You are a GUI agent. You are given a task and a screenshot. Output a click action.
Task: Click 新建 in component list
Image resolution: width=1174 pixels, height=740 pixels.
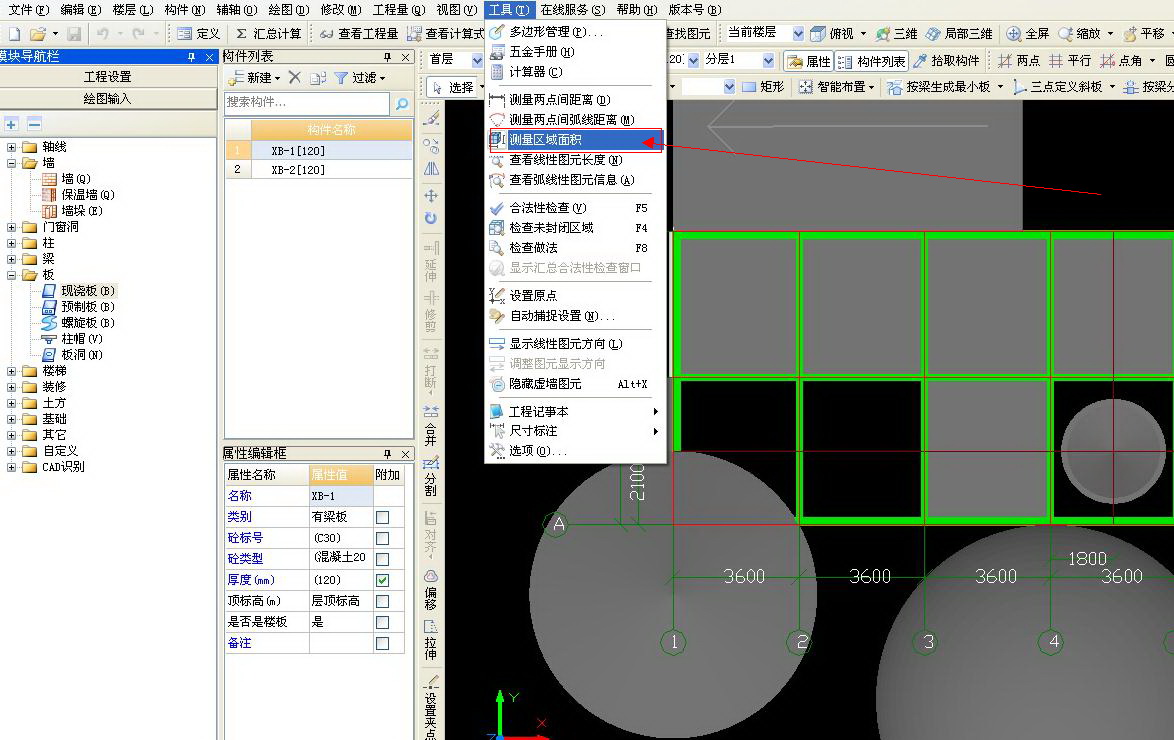(255, 78)
